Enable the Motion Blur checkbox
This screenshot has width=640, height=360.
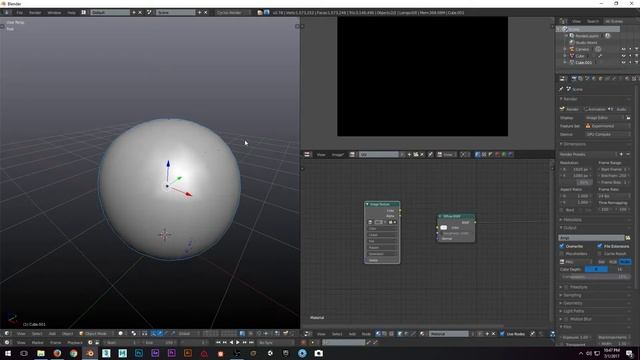567,319
